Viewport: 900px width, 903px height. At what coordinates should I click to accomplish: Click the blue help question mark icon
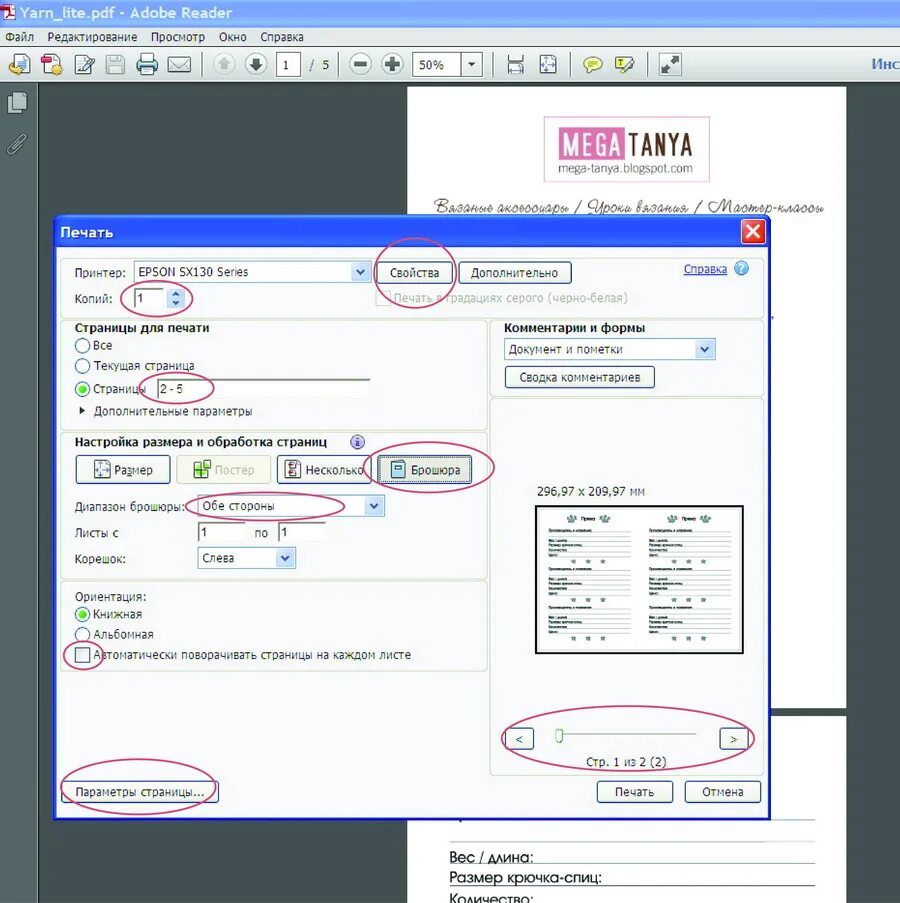point(742,268)
